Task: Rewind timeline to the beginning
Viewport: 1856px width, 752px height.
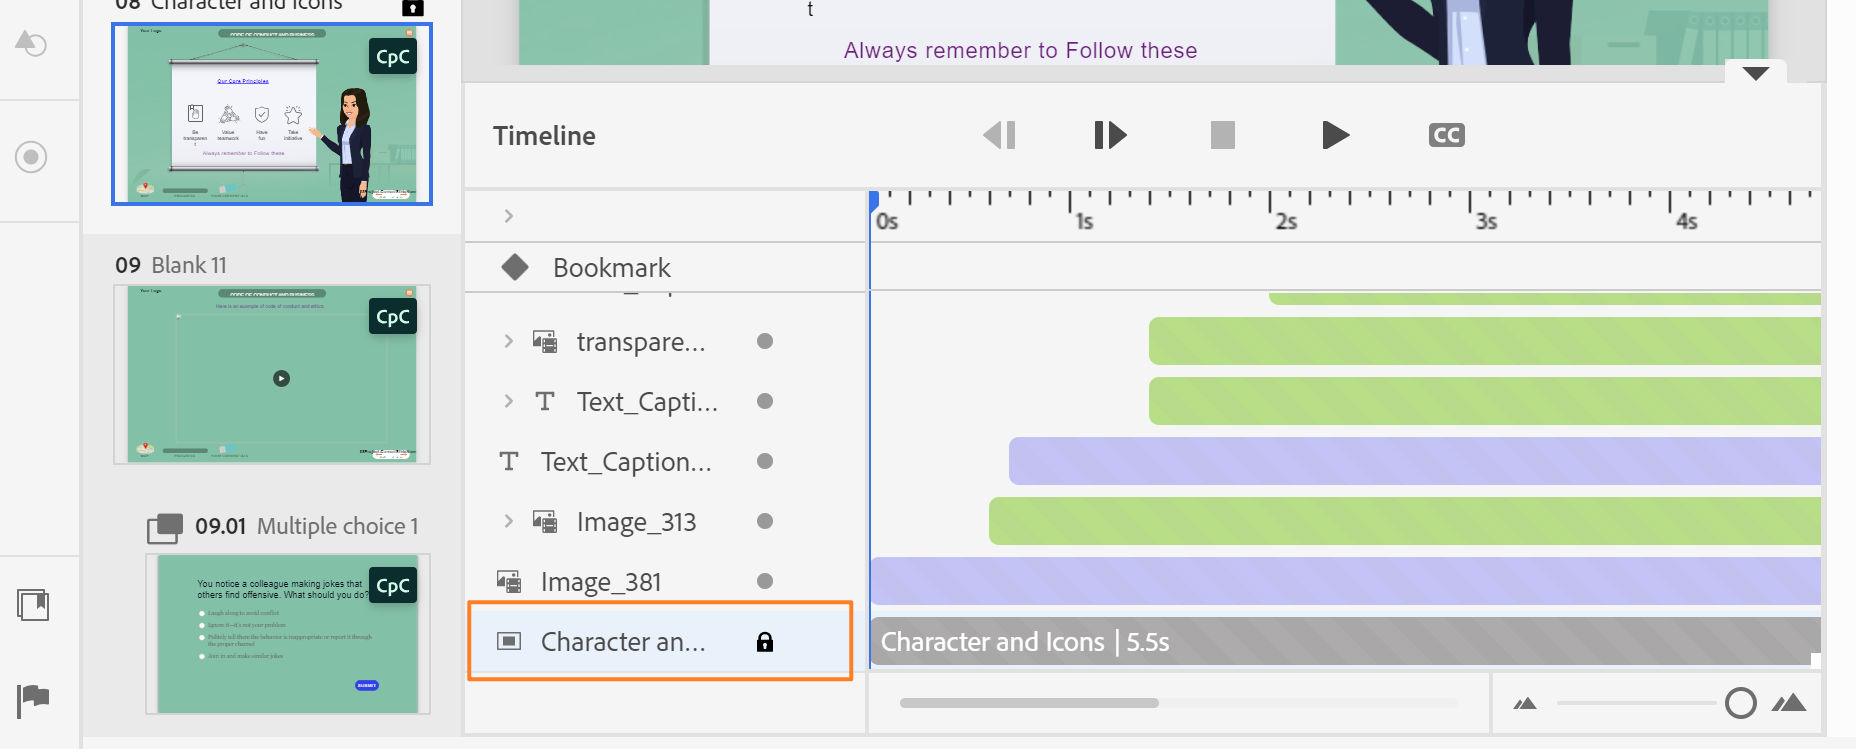Action: 999,135
